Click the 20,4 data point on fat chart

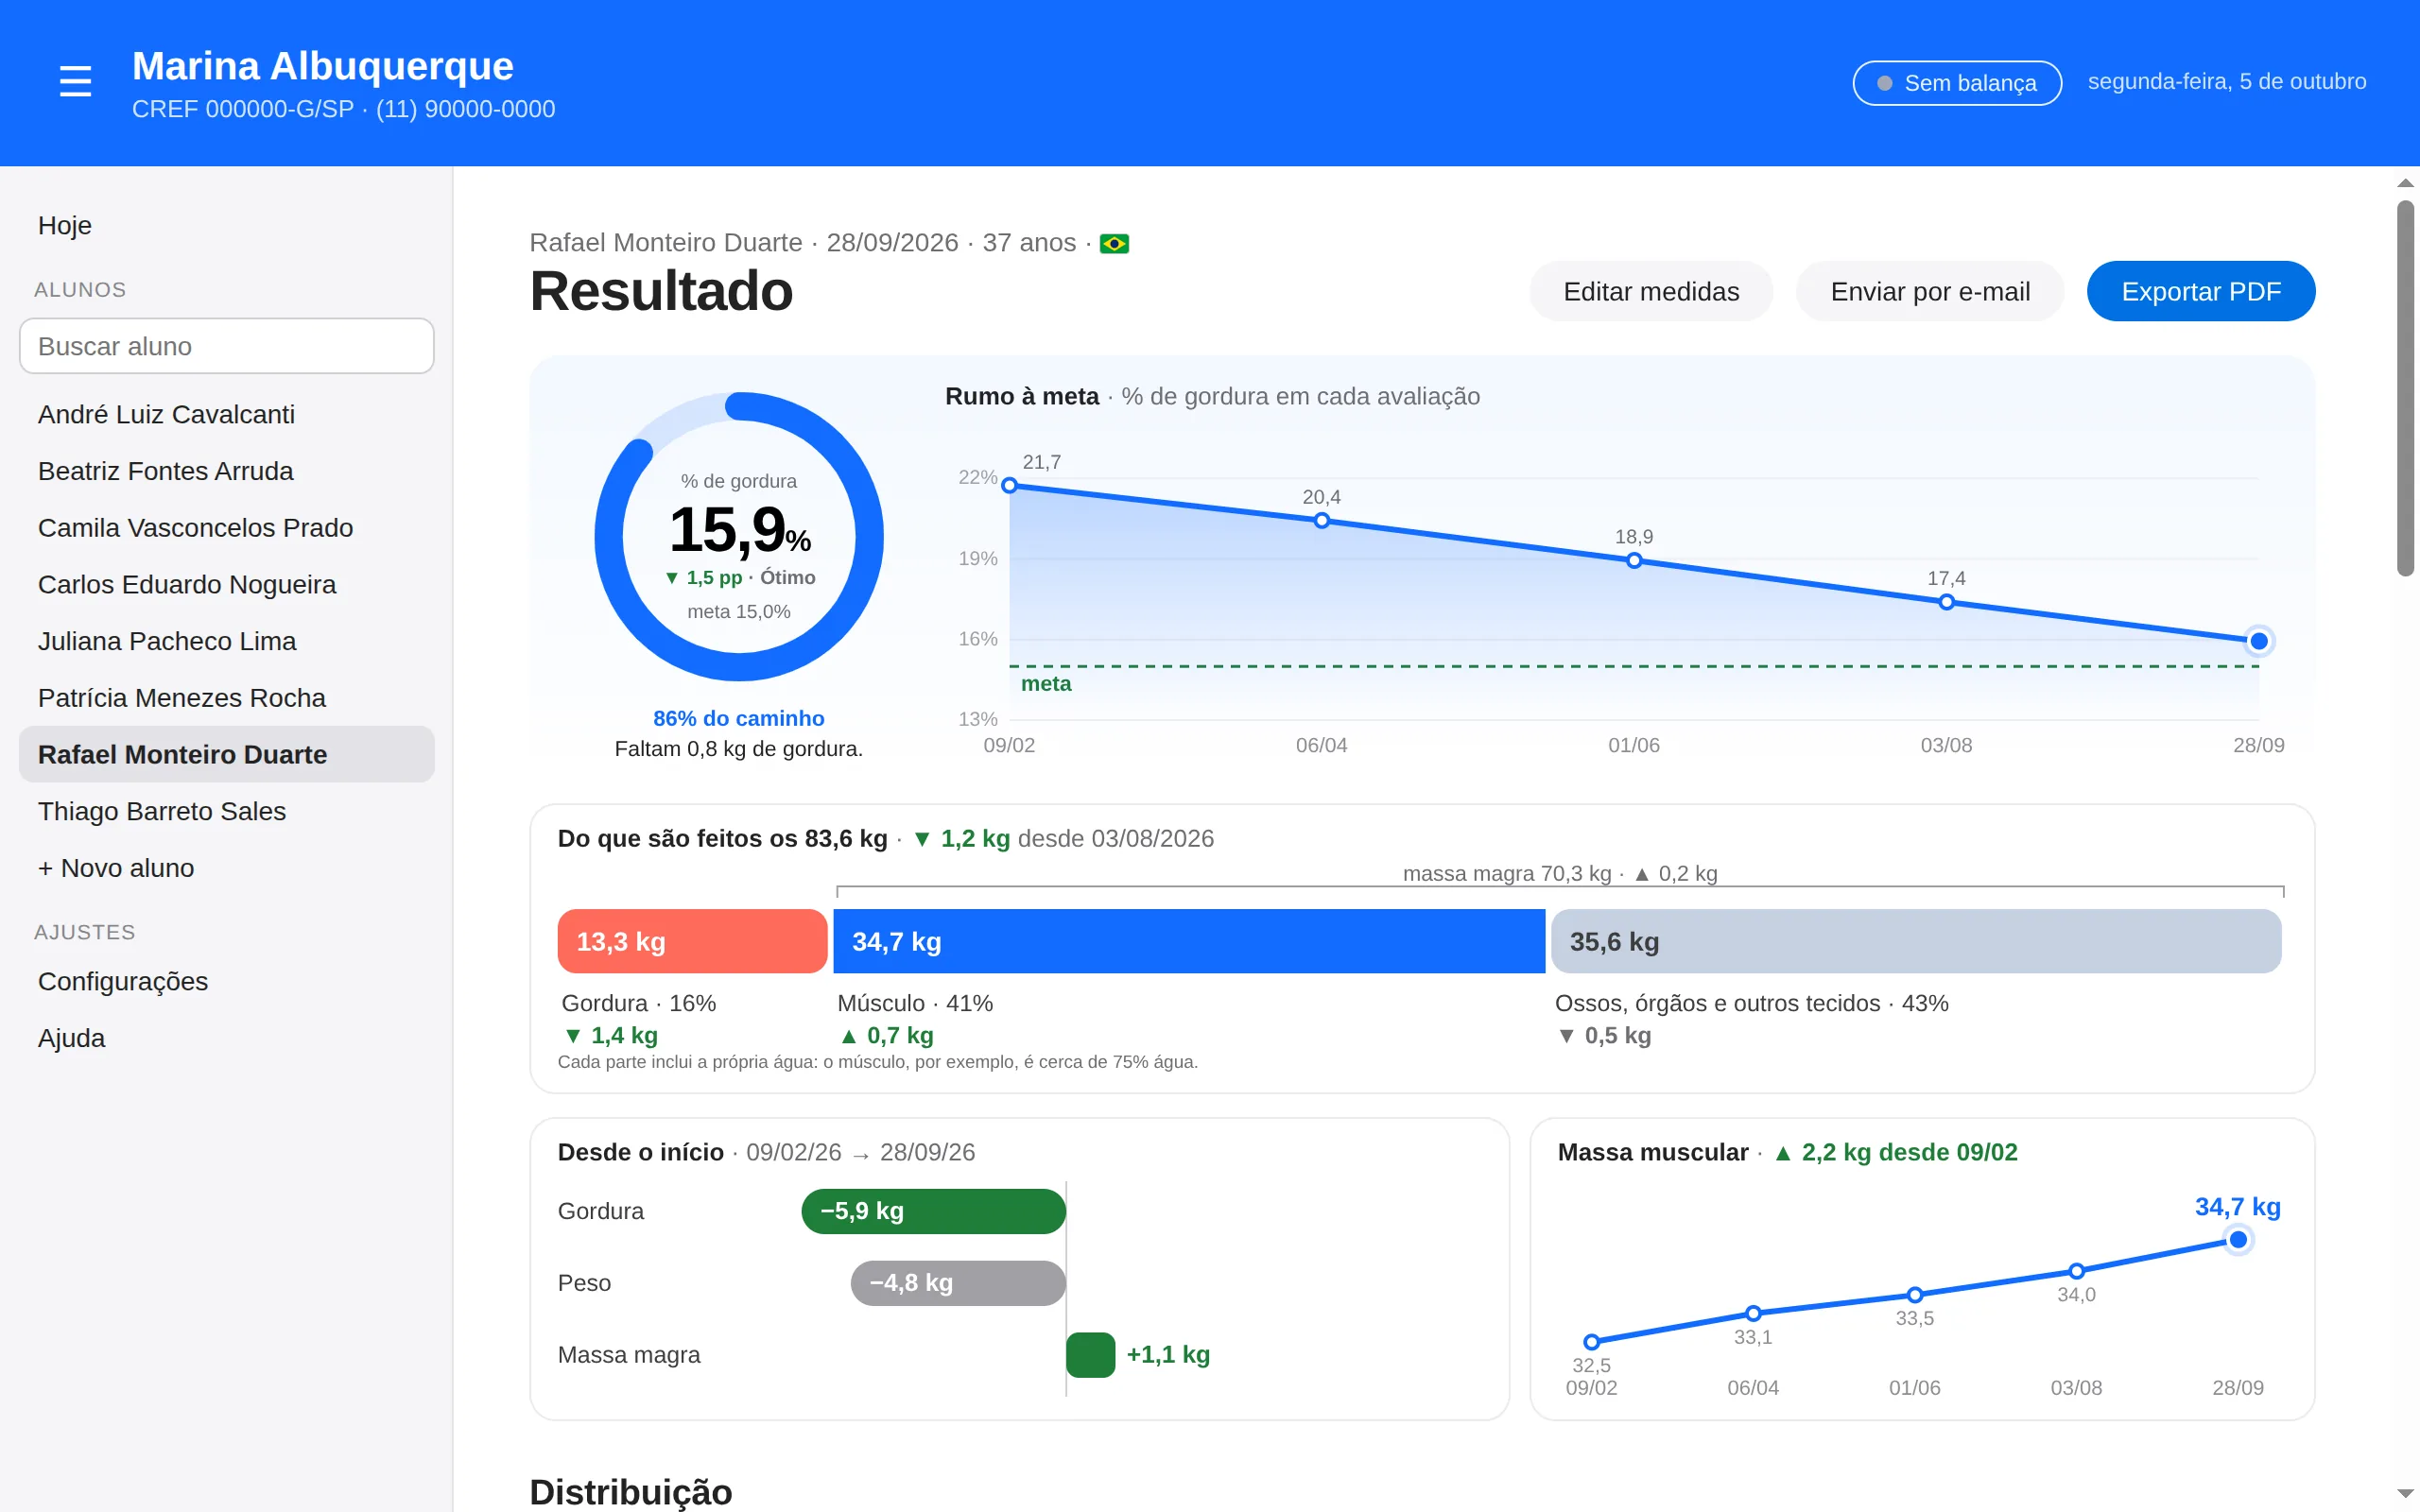[x=1321, y=520]
